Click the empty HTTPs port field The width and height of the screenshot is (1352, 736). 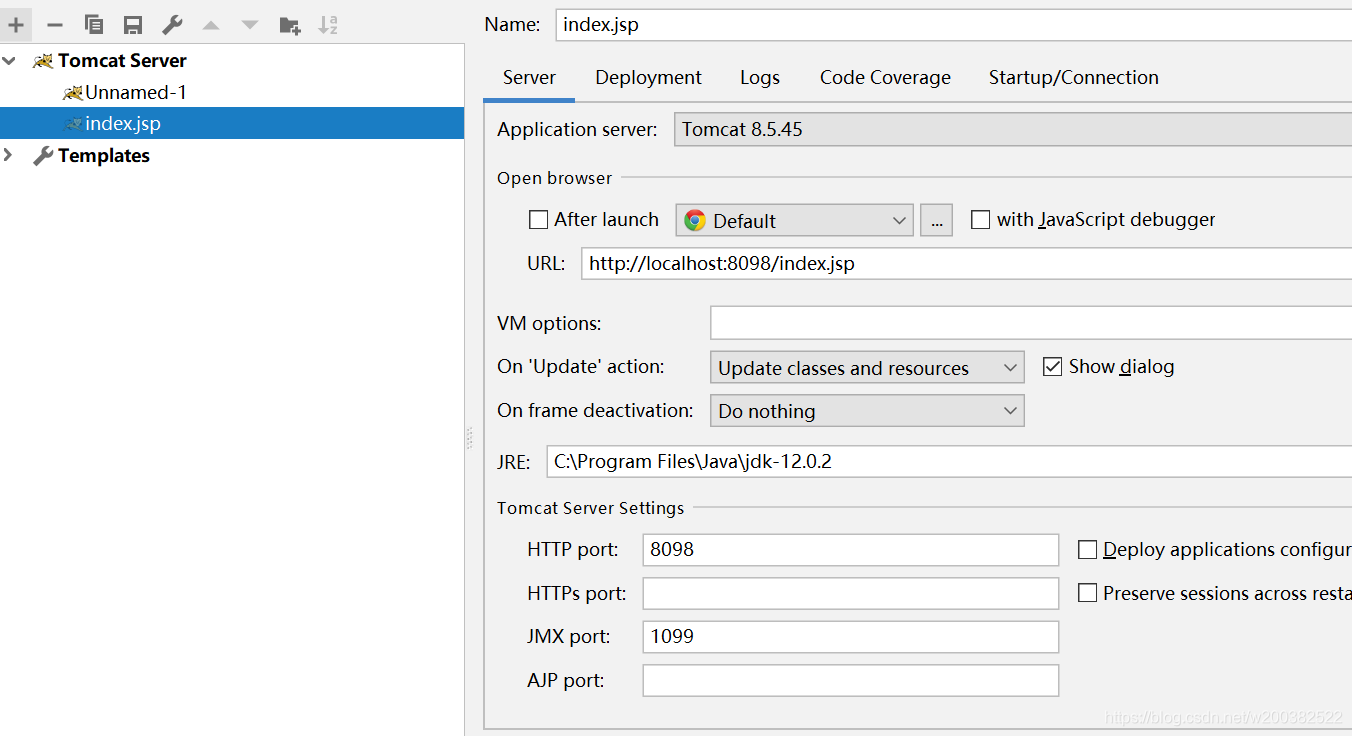click(850, 593)
